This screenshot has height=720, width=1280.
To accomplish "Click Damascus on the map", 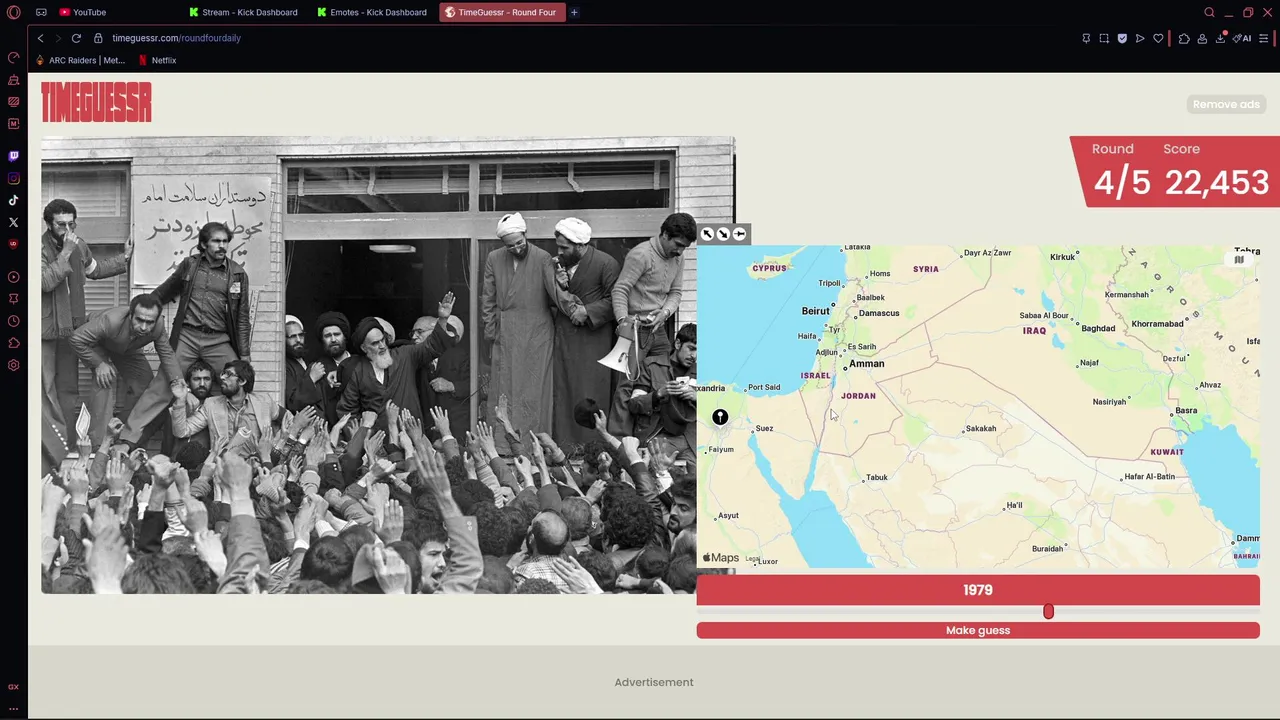I will tap(877, 313).
